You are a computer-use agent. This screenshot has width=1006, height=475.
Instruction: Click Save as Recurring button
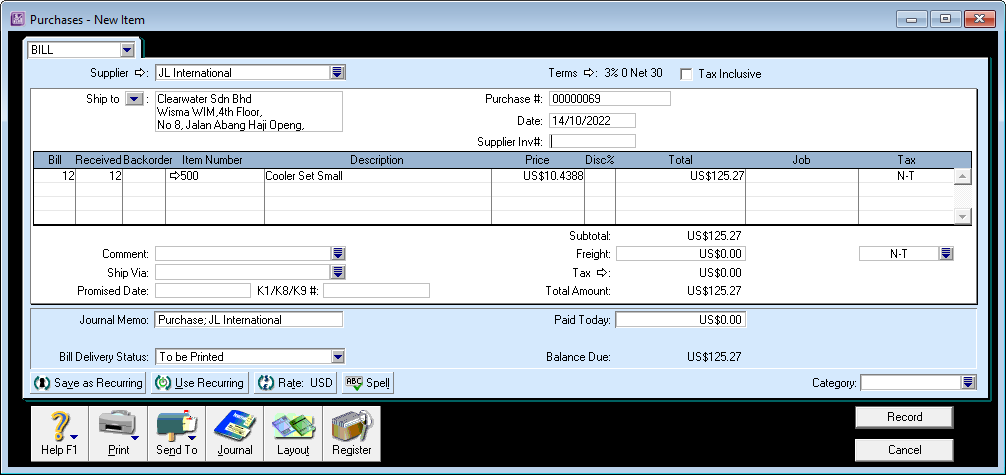click(89, 382)
